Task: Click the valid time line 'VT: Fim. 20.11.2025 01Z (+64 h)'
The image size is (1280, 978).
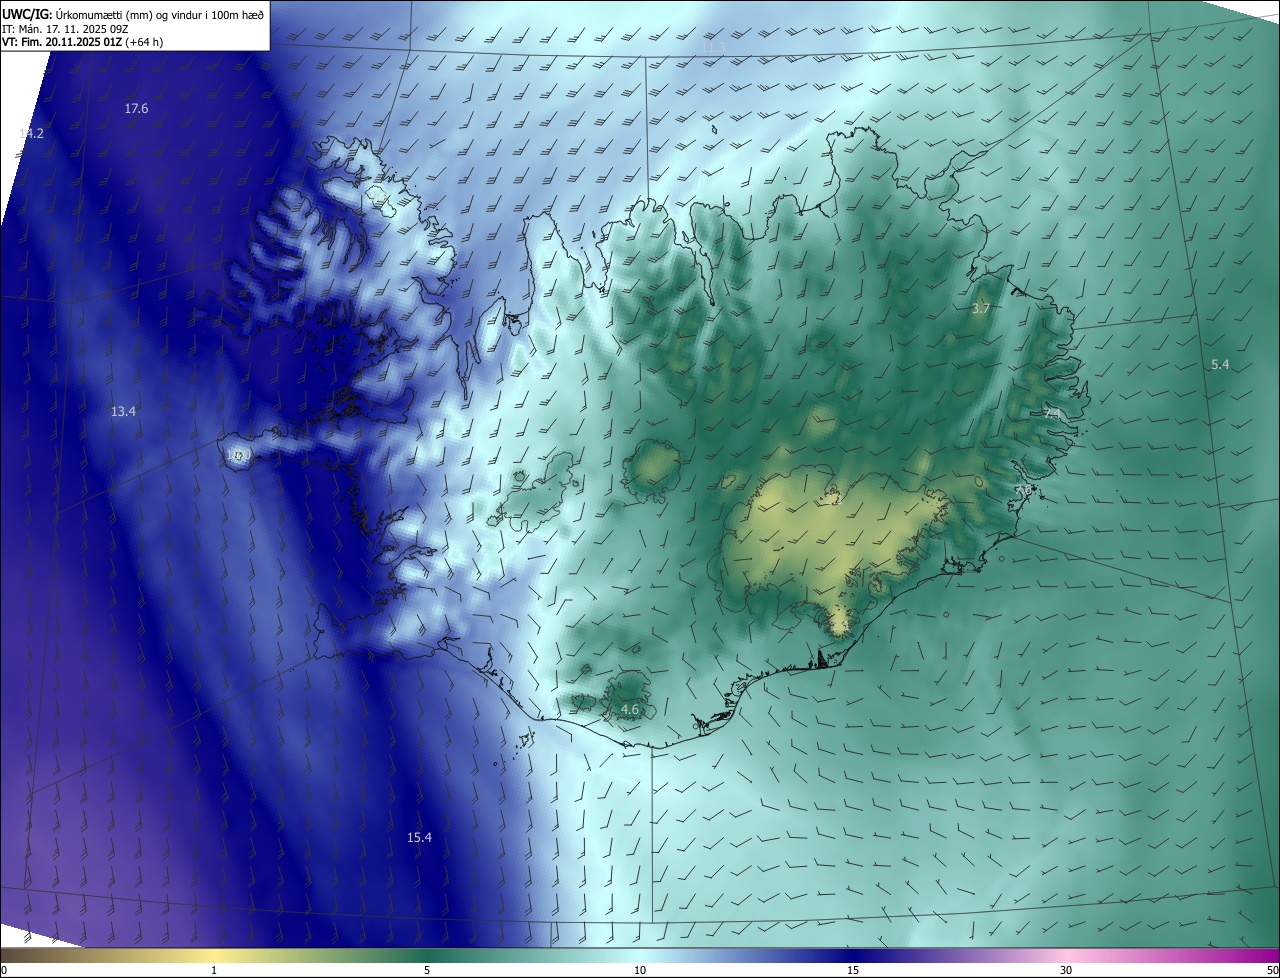Action: pos(82,42)
